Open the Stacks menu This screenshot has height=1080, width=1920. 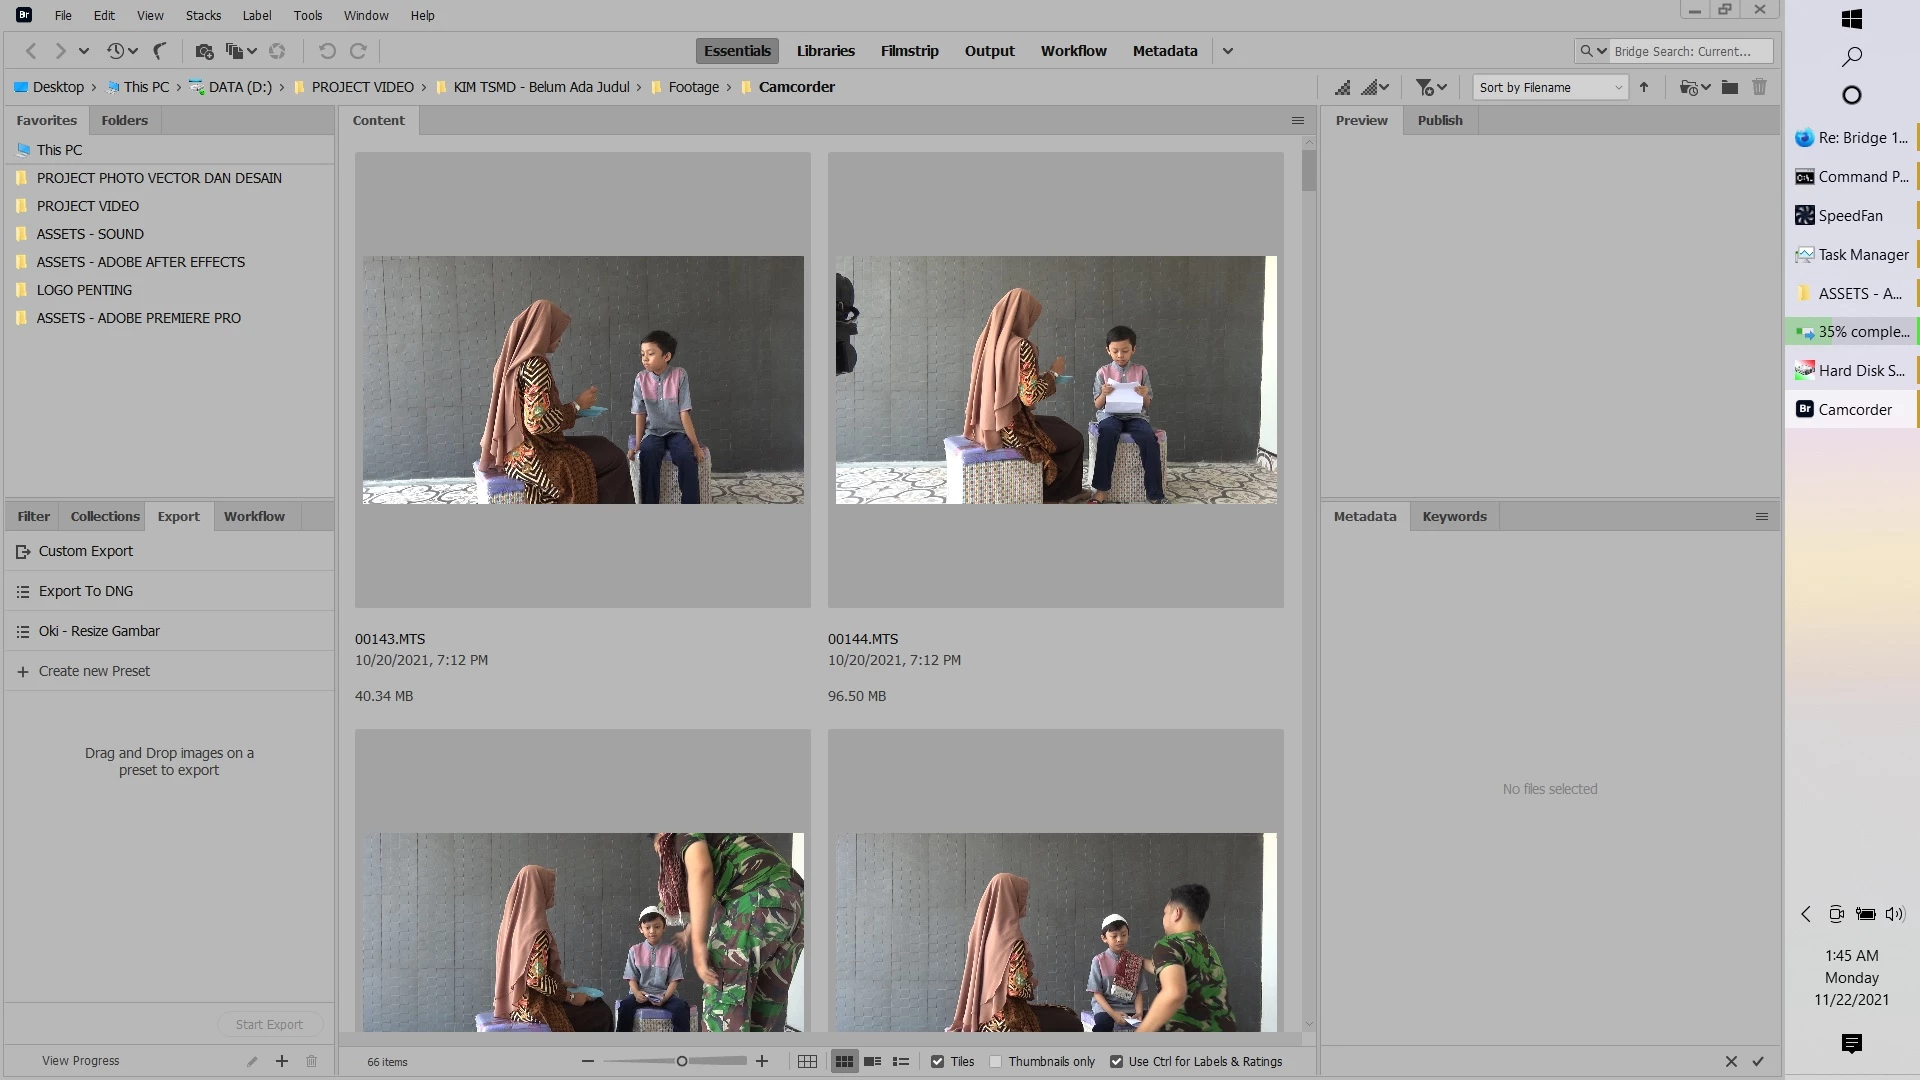pyautogui.click(x=203, y=15)
